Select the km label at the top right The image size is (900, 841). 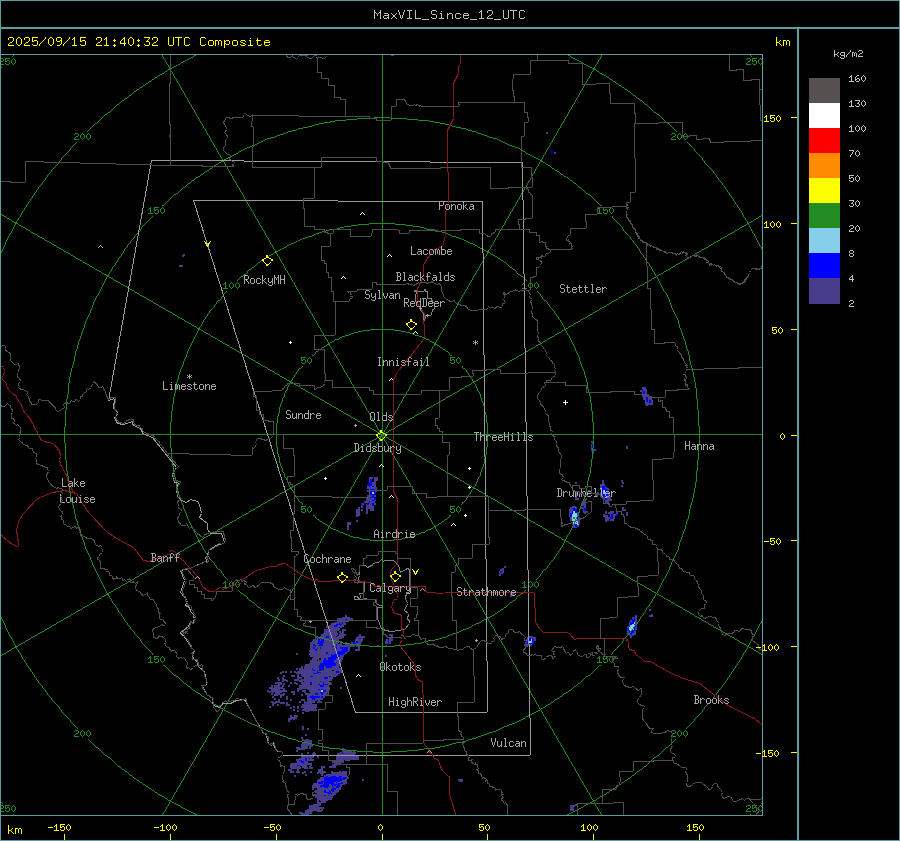click(x=782, y=42)
